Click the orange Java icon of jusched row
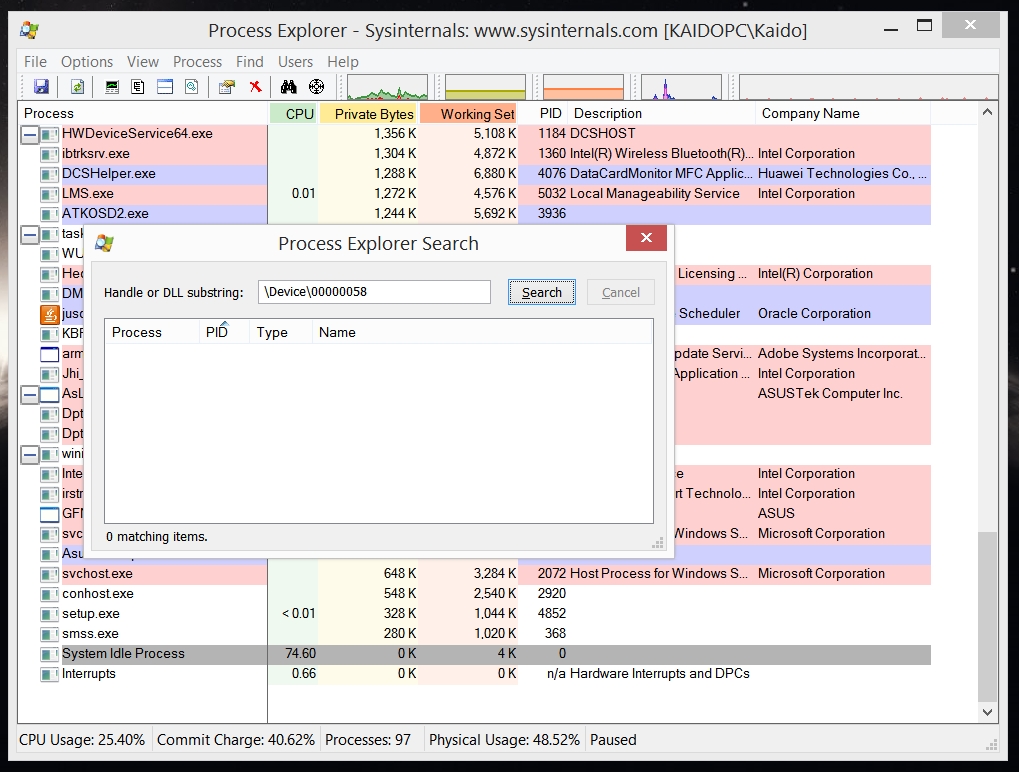The width and height of the screenshot is (1019, 772). [50, 314]
